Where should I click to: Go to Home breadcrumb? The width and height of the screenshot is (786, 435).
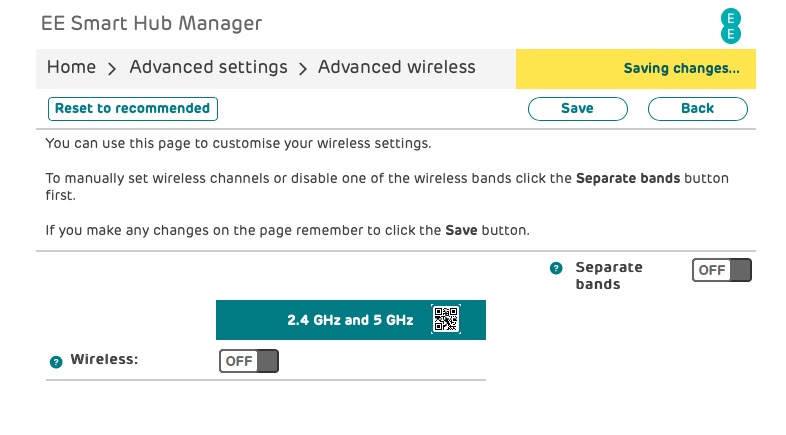(71, 67)
